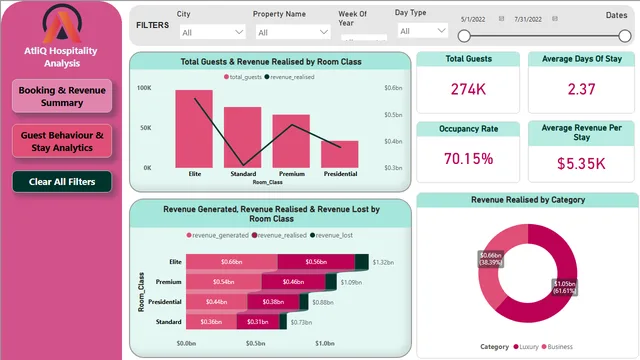Click total_guests legend marker
This screenshot has width=640, height=360.
[226, 77]
